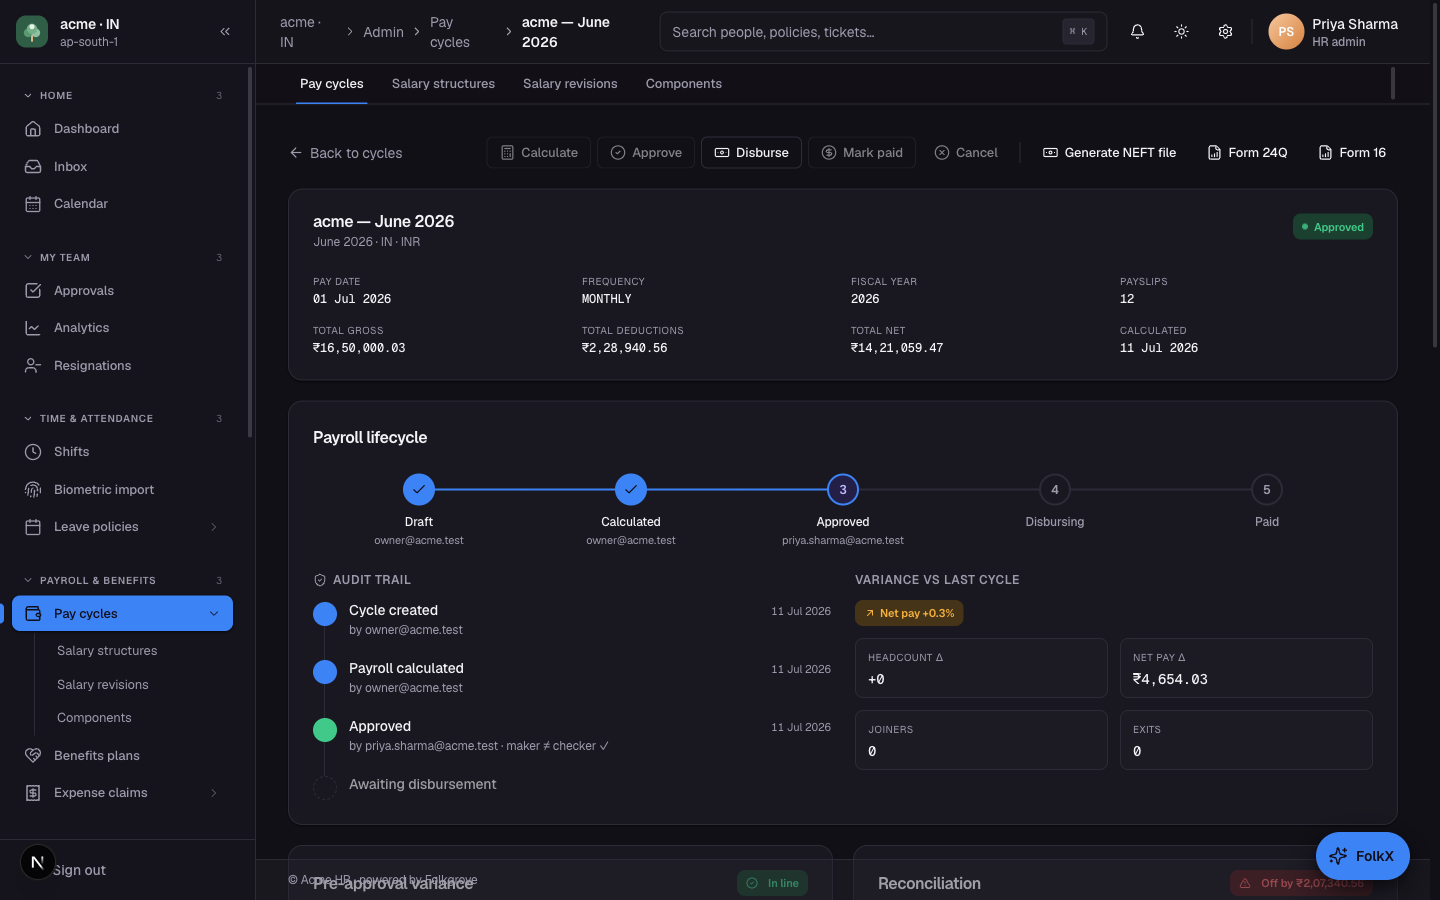
Task: Open the notifications bell
Action: pyautogui.click(x=1137, y=32)
